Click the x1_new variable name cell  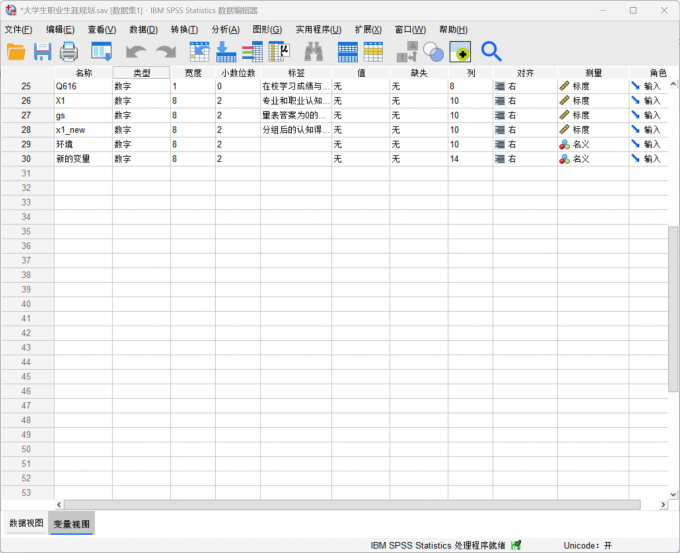[x=82, y=130]
